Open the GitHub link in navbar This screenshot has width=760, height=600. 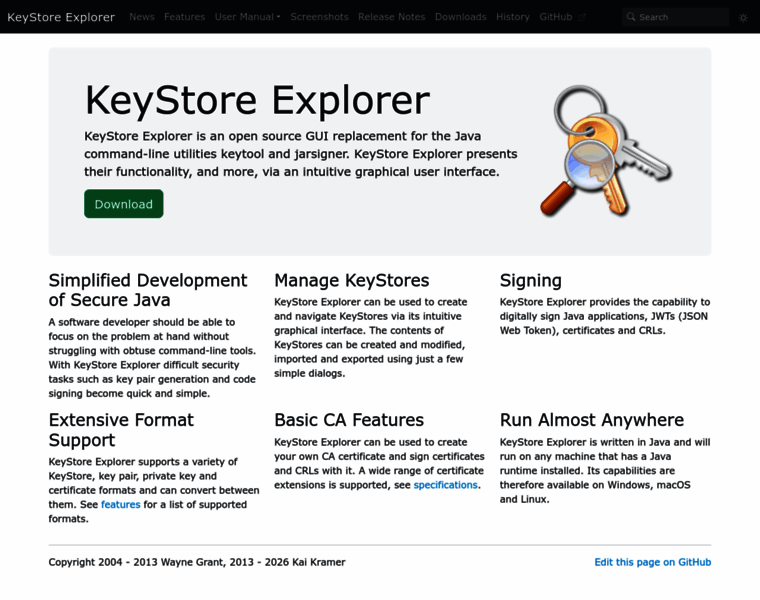coord(555,17)
